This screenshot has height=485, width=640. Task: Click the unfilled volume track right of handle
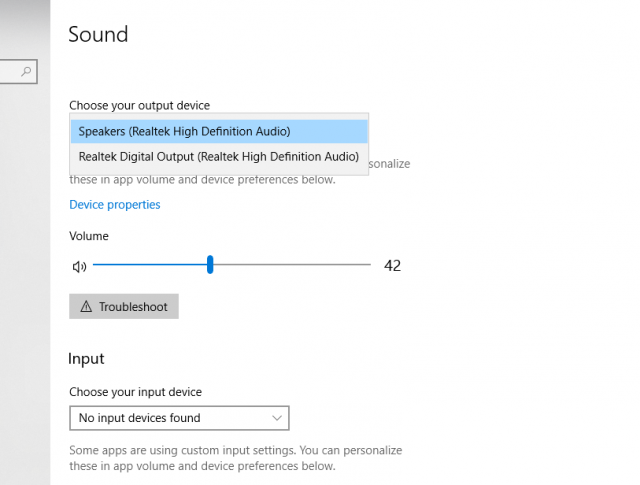point(290,265)
